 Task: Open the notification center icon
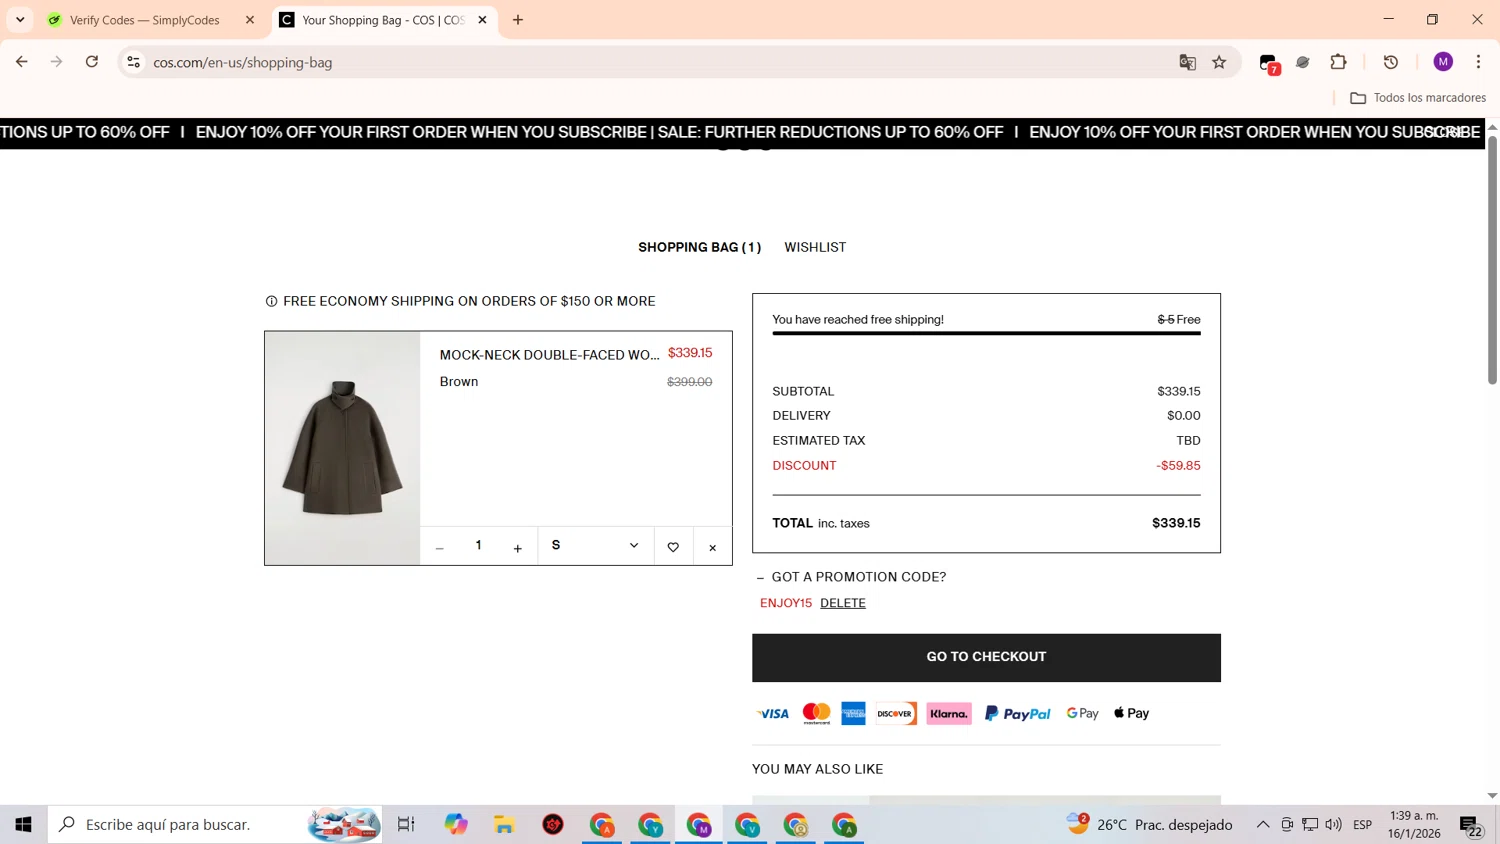[x=1471, y=826]
